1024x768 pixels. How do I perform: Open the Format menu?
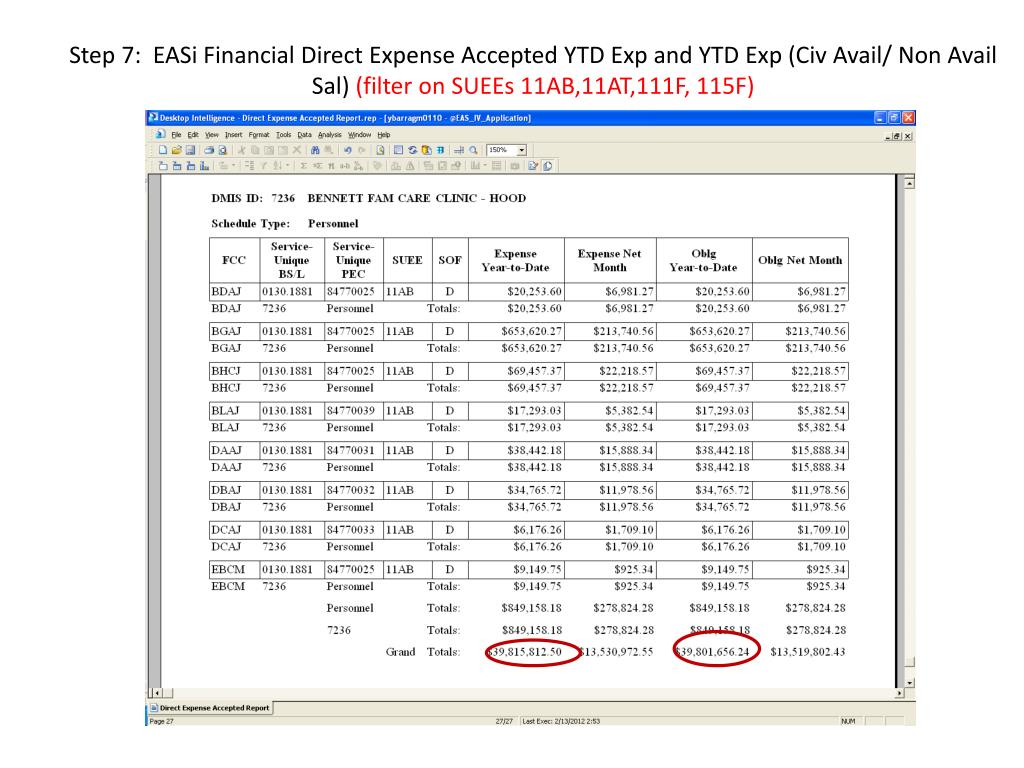[x=259, y=135]
